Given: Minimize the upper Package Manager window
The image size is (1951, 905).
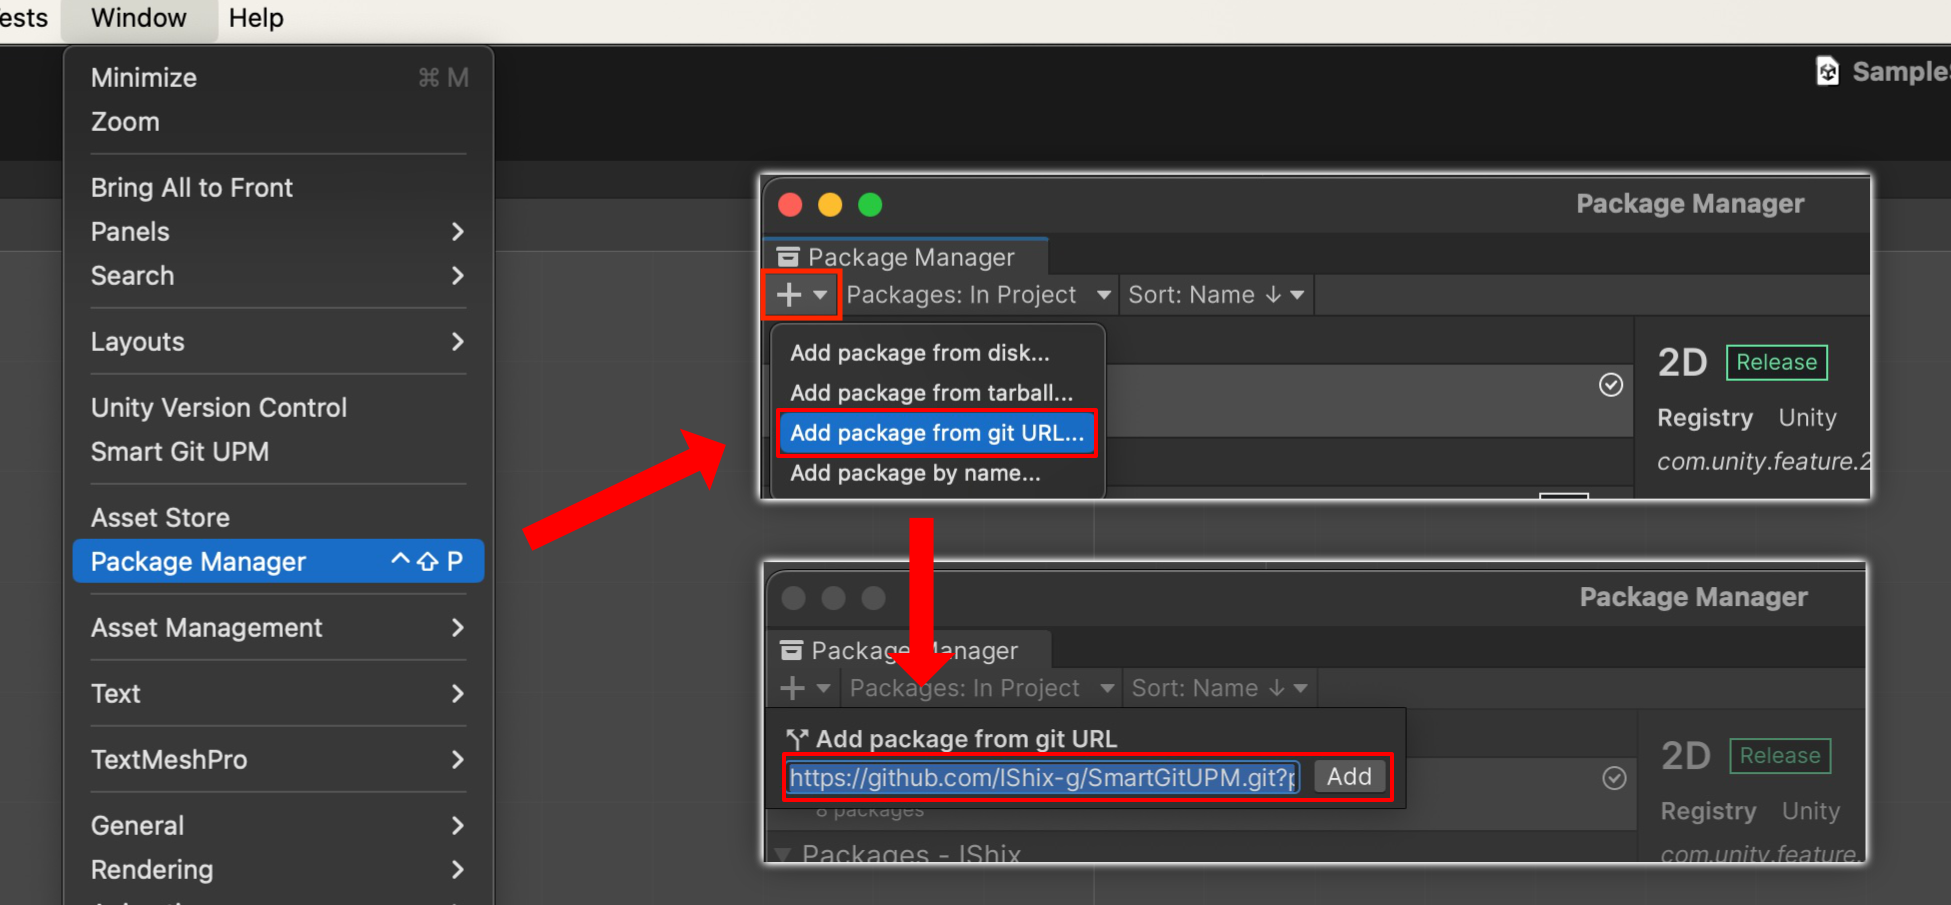Looking at the screenshot, I should tap(830, 205).
